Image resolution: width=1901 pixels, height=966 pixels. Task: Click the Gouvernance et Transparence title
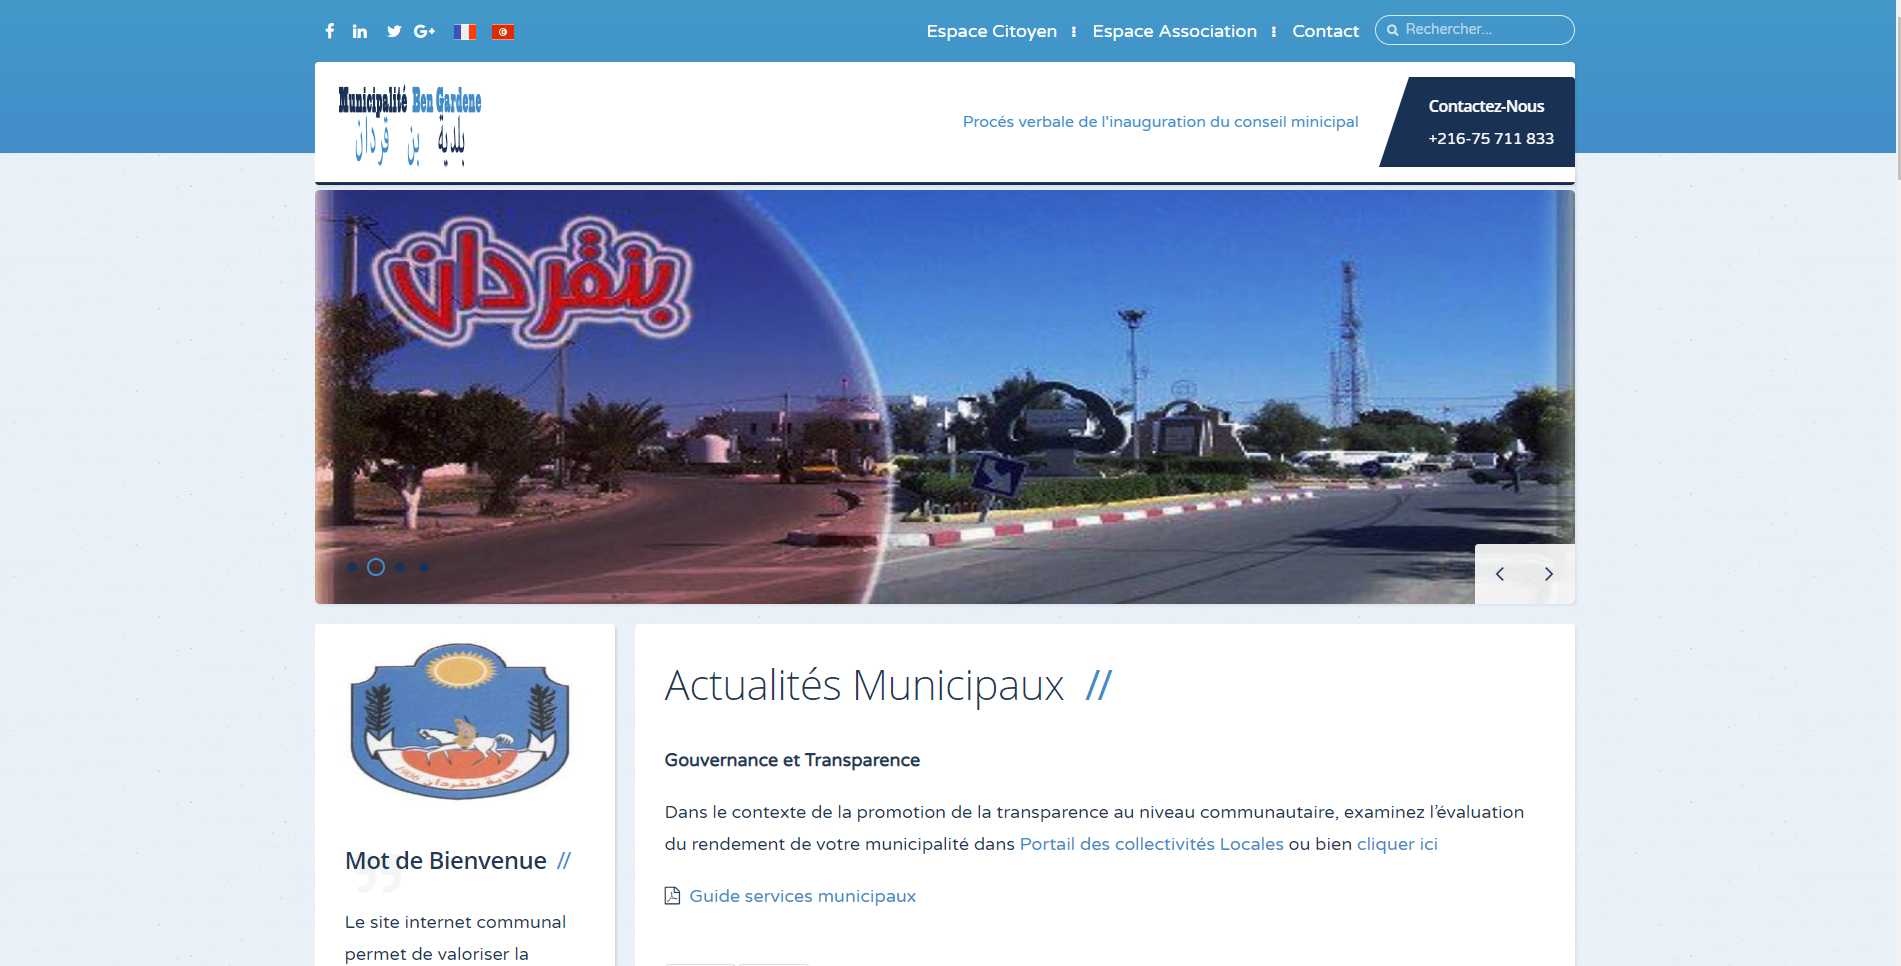792,760
